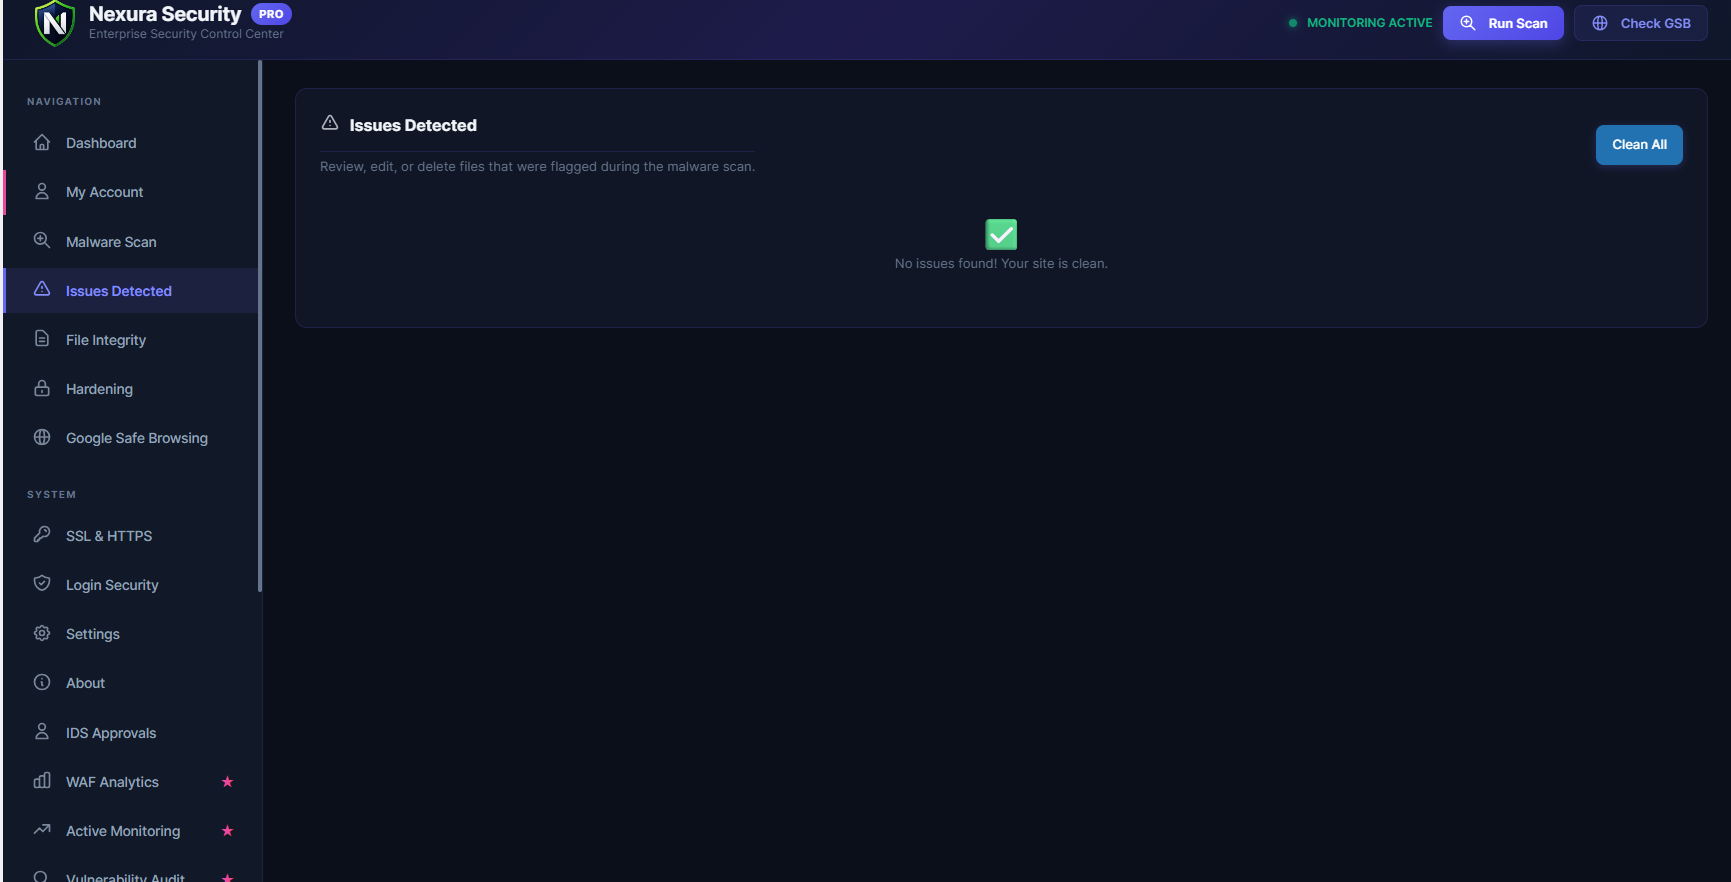The width and height of the screenshot is (1731, 882).
Task: Click the green monitoring status dot
Action: pyautogui.click(x=1293, y=23)
